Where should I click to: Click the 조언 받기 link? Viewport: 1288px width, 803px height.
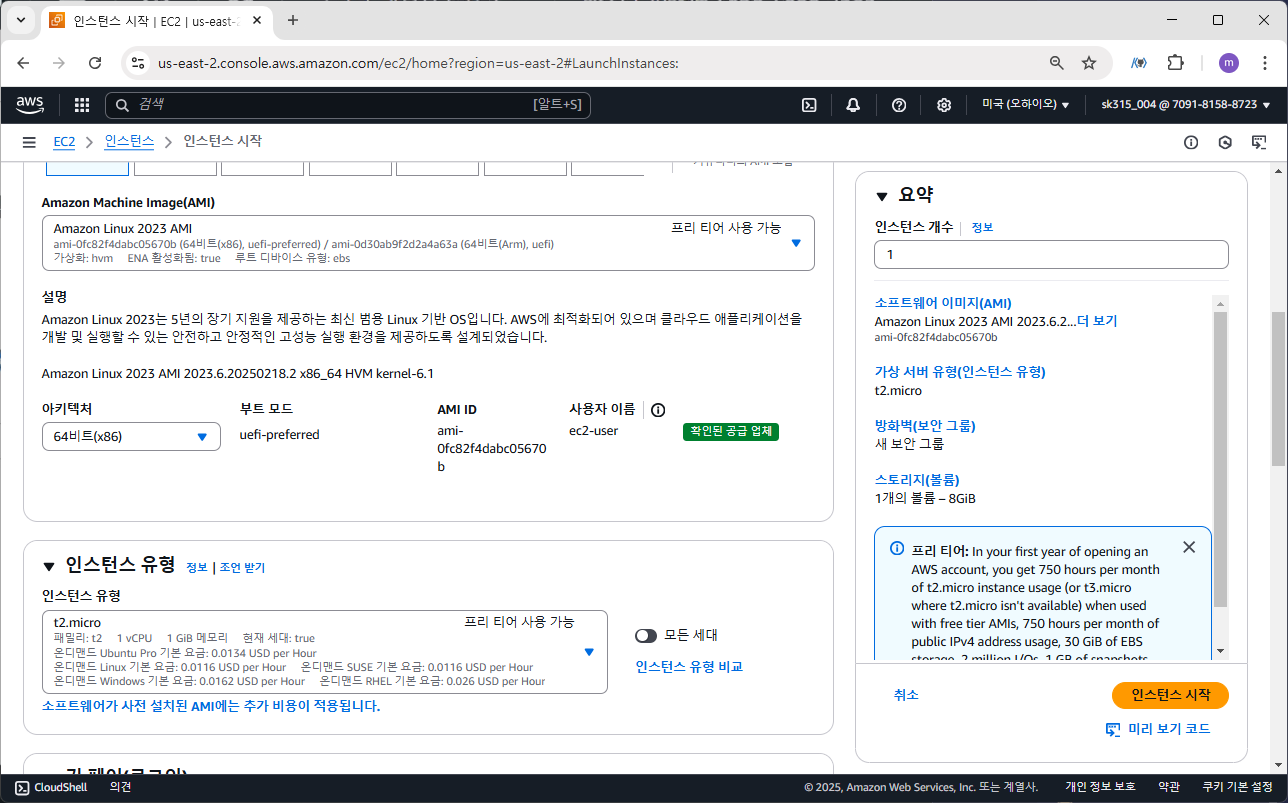pos(243,567)
